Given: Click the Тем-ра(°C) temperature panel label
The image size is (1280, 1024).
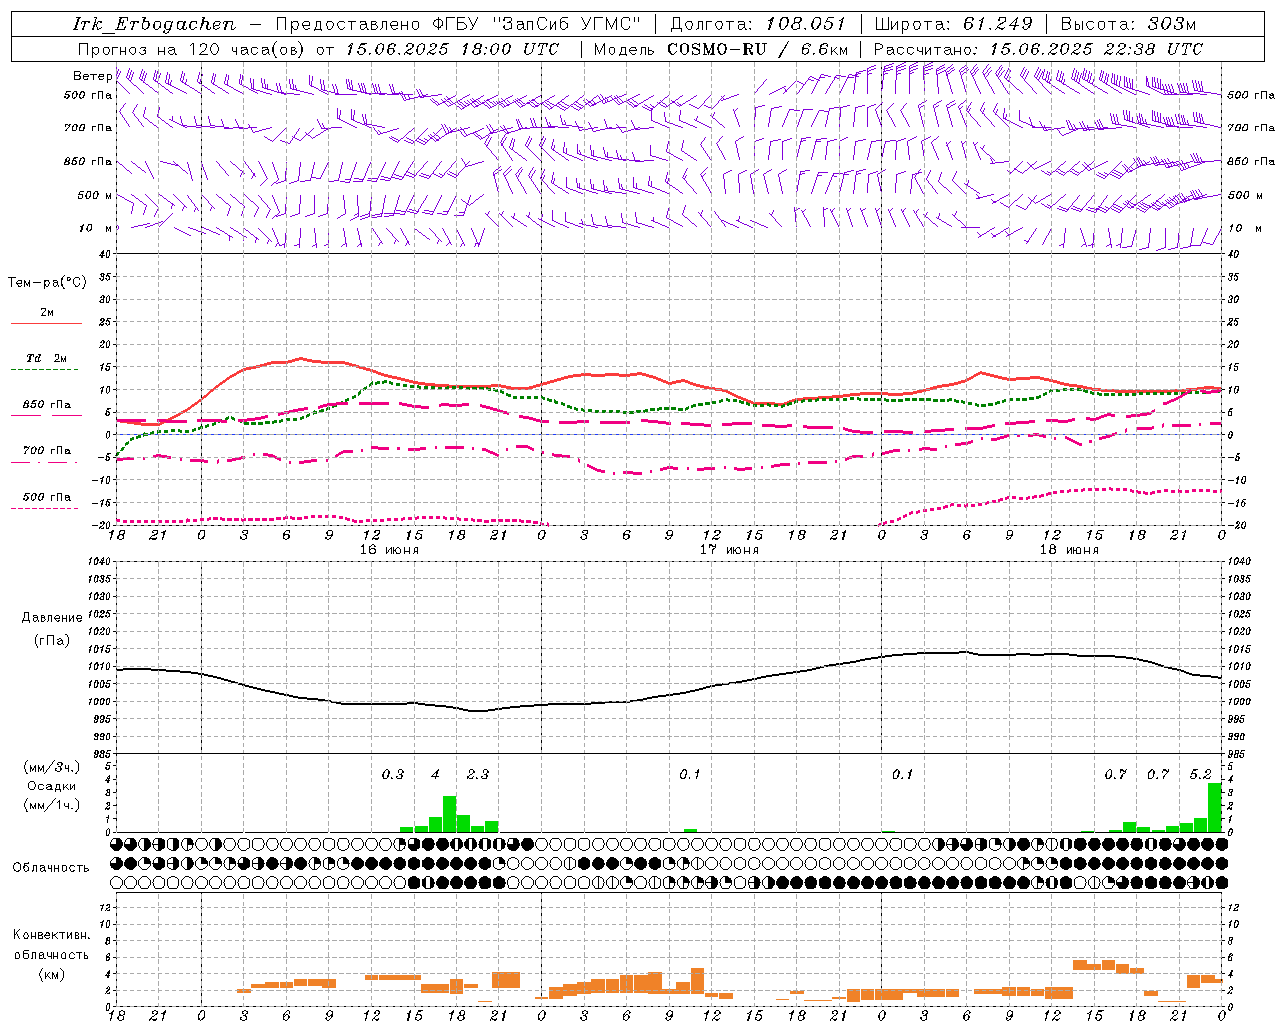Looking at the screenshot, I should coord(47,283).
